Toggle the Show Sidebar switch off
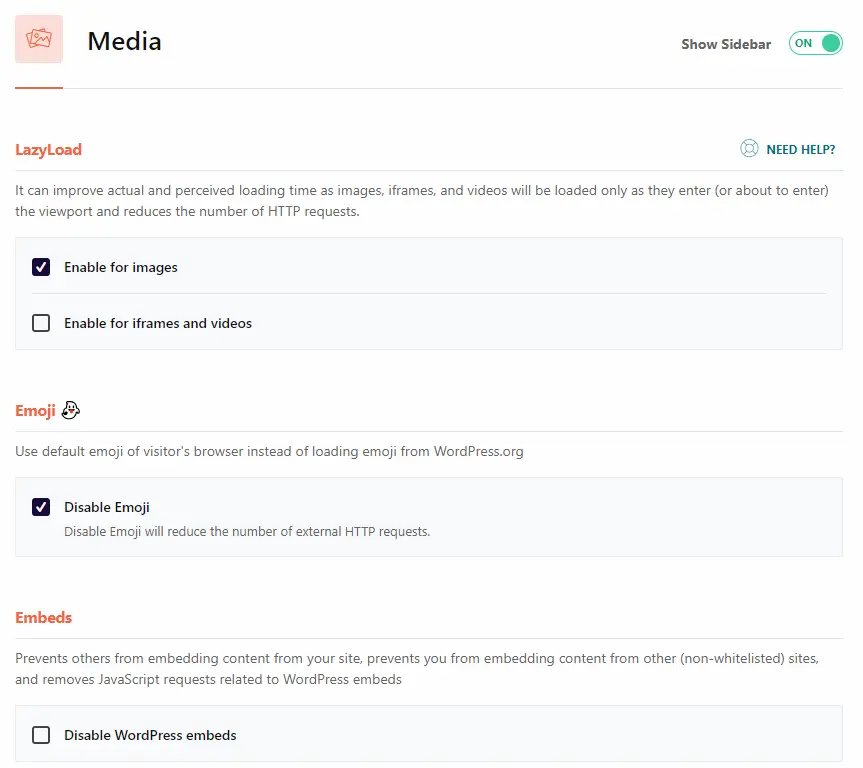The height and width of the screenshot is (768, 863). [815, 43]
